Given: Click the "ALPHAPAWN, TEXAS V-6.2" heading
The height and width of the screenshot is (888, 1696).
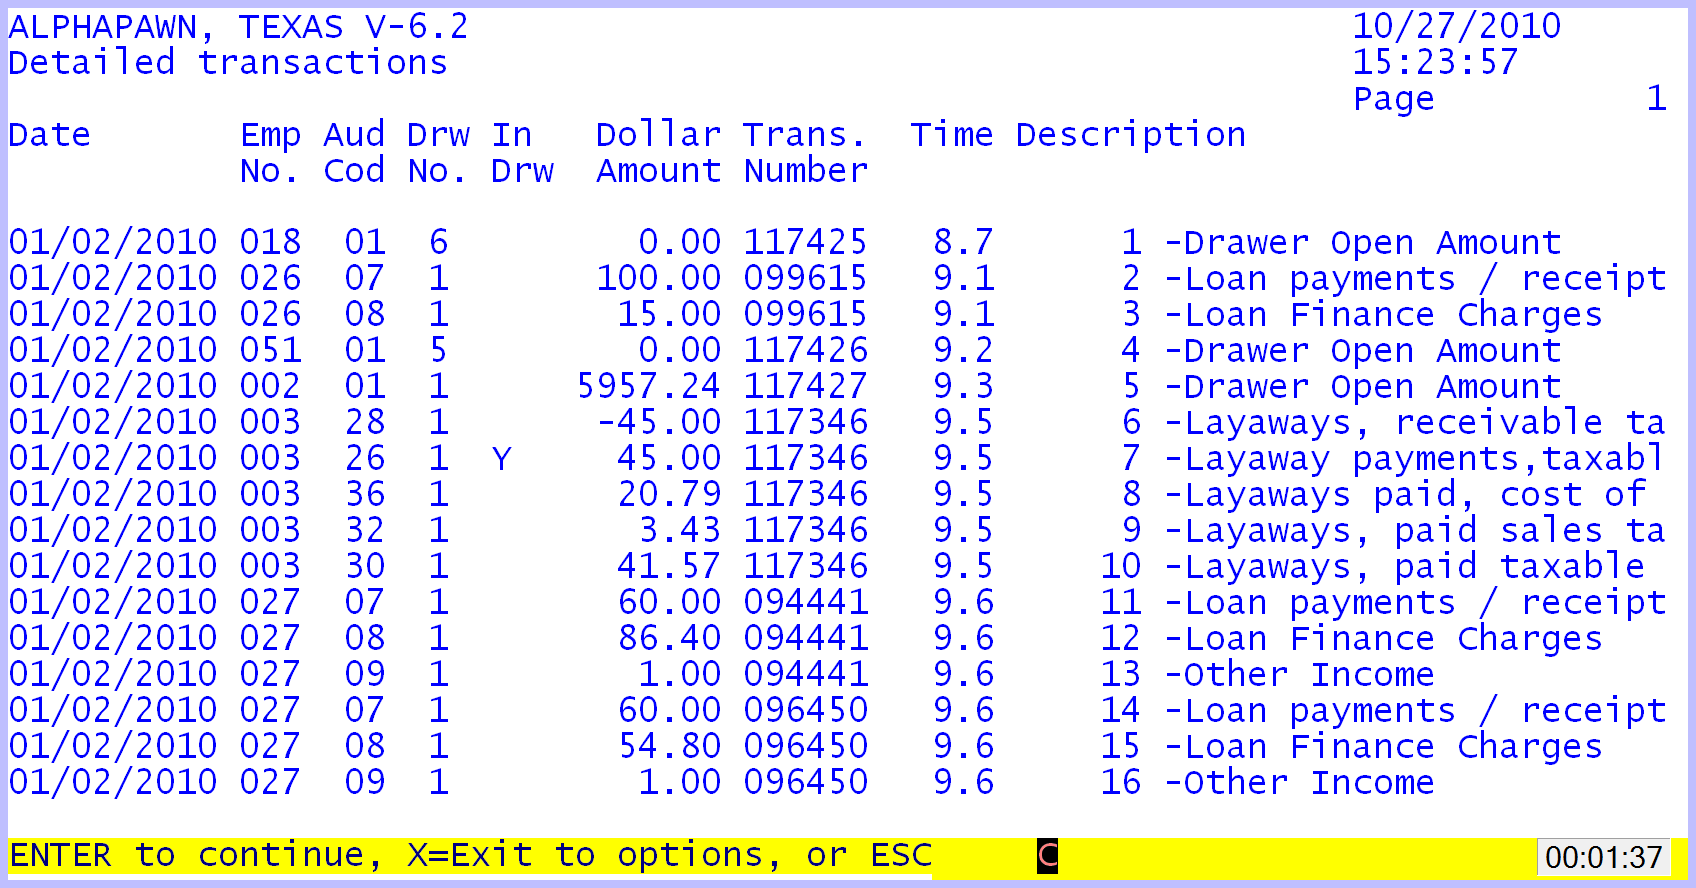Looking at the screenshot, I should tap(238, 27).
